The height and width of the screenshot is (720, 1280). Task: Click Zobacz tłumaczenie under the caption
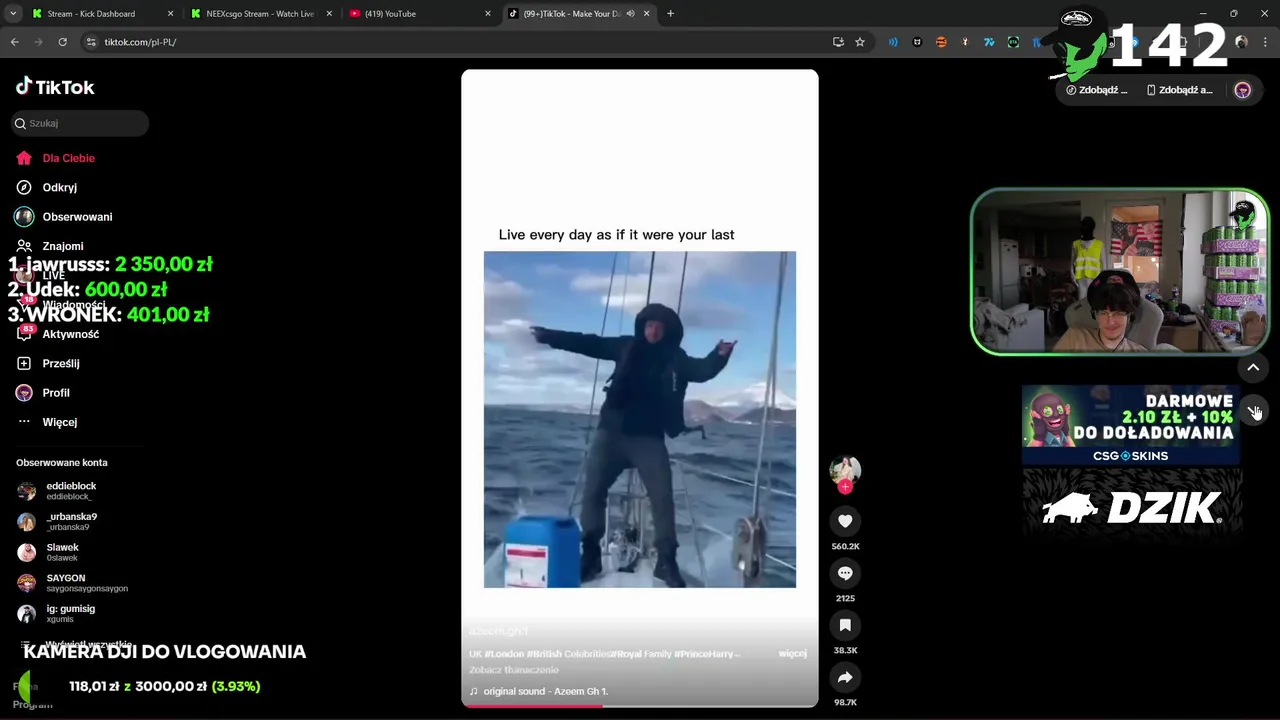[x=514, y=670]
